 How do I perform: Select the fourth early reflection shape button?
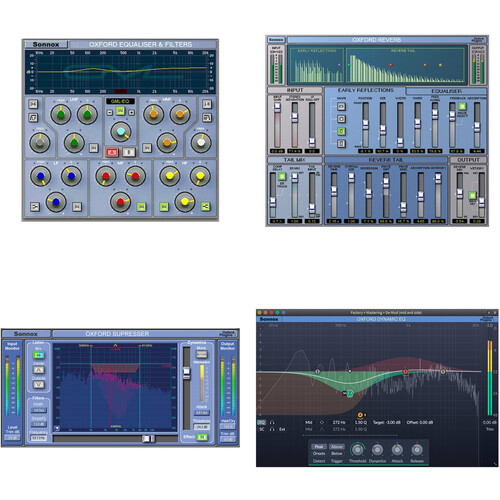[x=341, y=144]
